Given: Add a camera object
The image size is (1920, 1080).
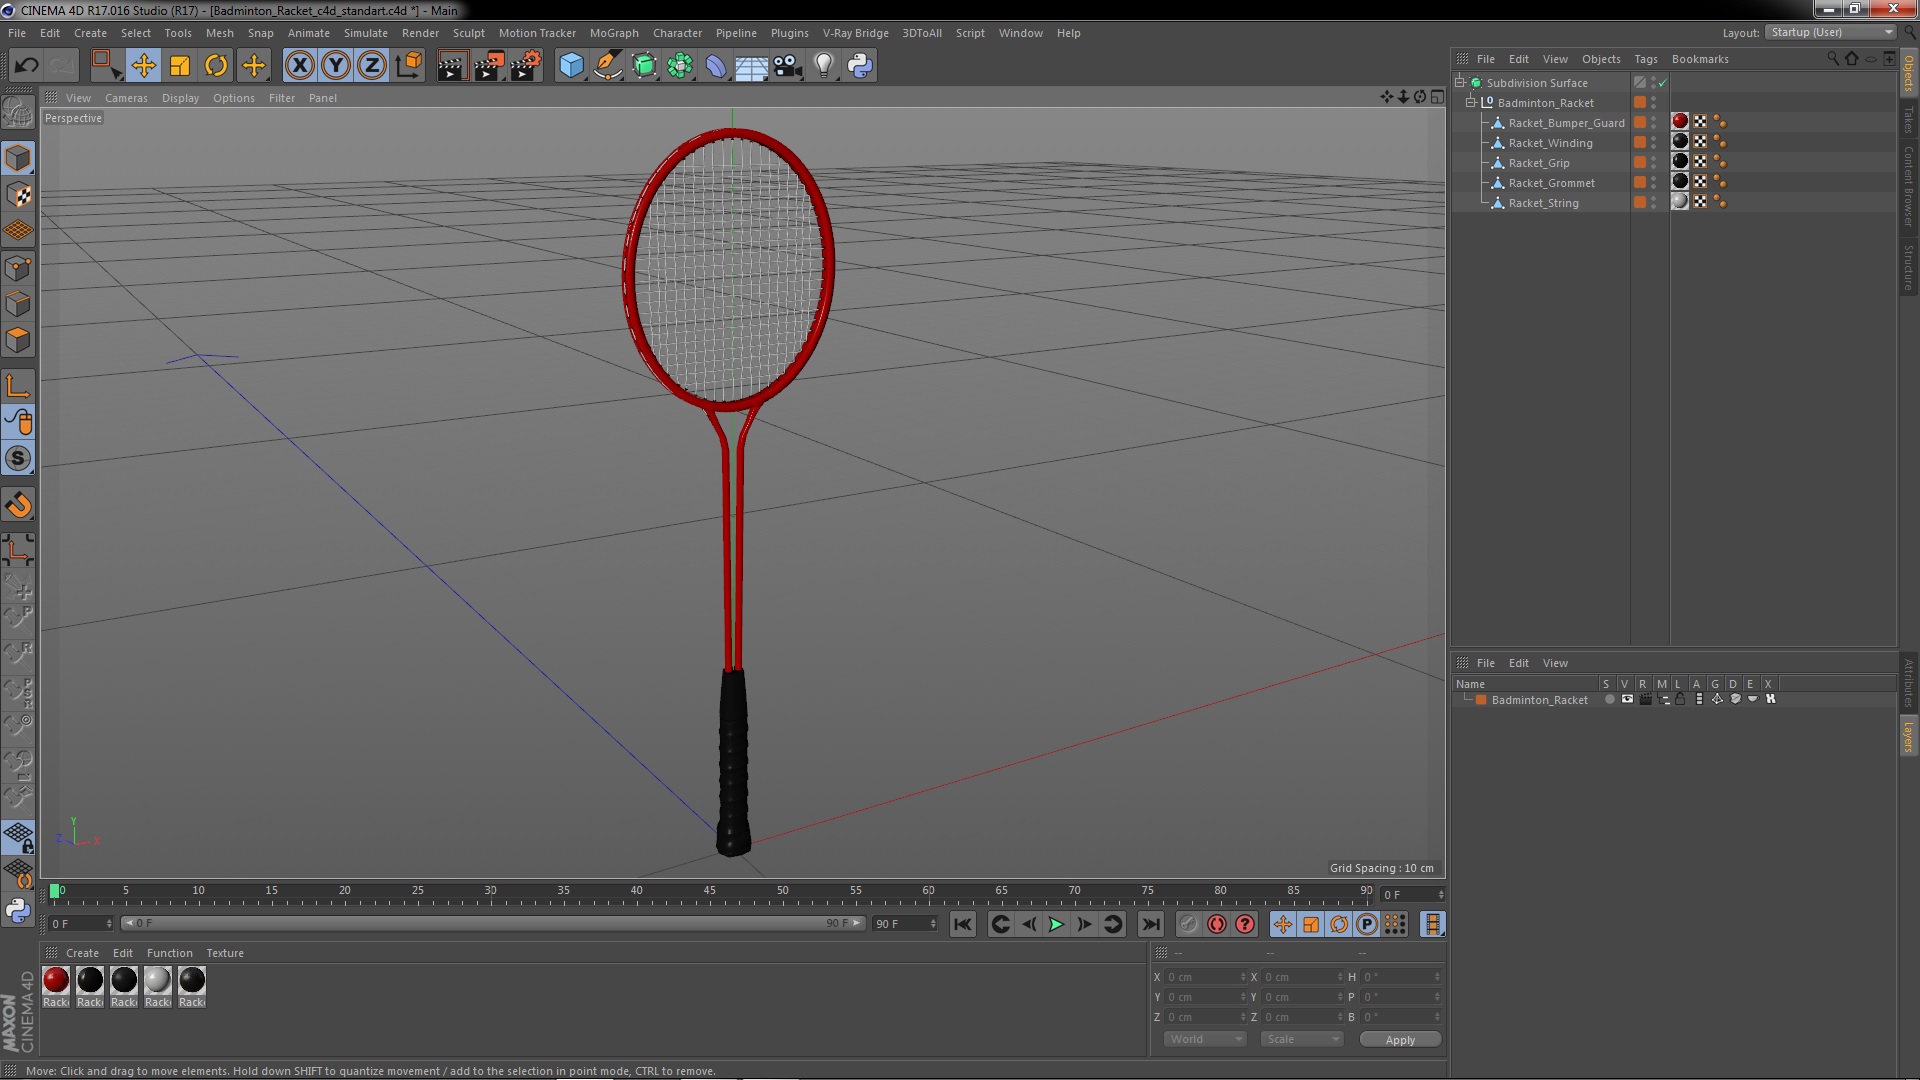Looking at the screenshot, I should [x=788, y=66].
